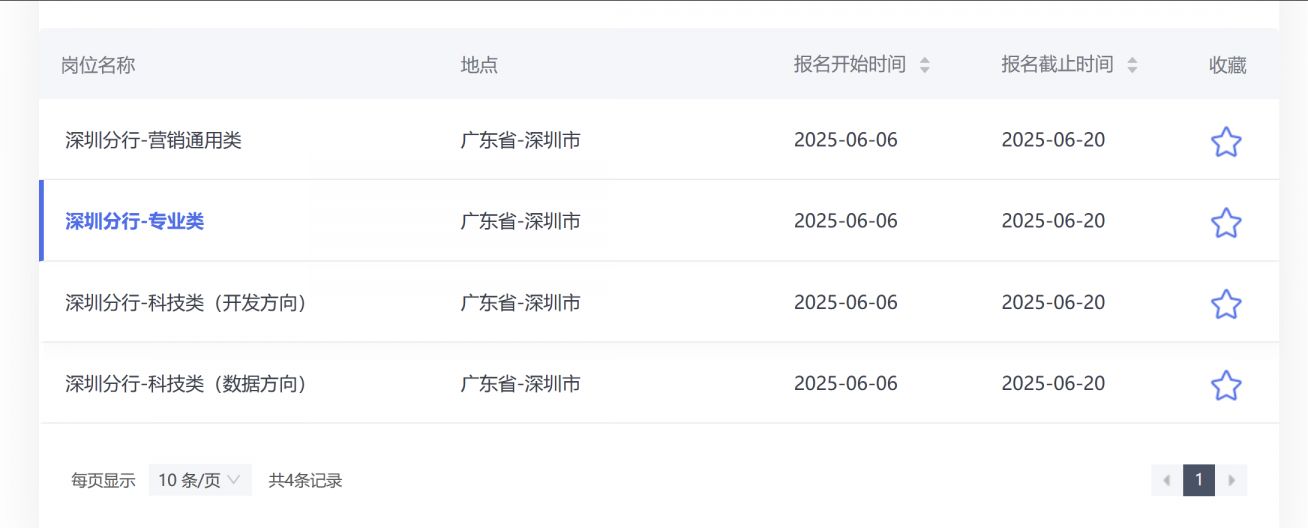This screenshot has height=528, width=1308.
Task: Click the 地点 column header
Action: [x=479, y=65]
